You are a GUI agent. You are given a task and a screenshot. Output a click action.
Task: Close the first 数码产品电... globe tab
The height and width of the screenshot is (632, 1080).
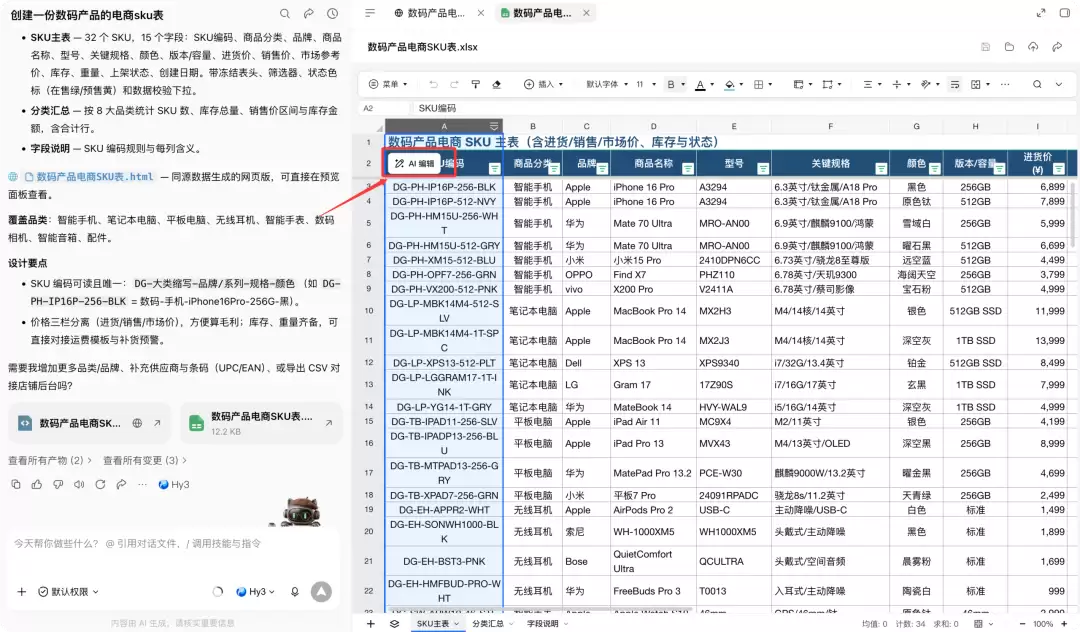(x=481, y=13)
